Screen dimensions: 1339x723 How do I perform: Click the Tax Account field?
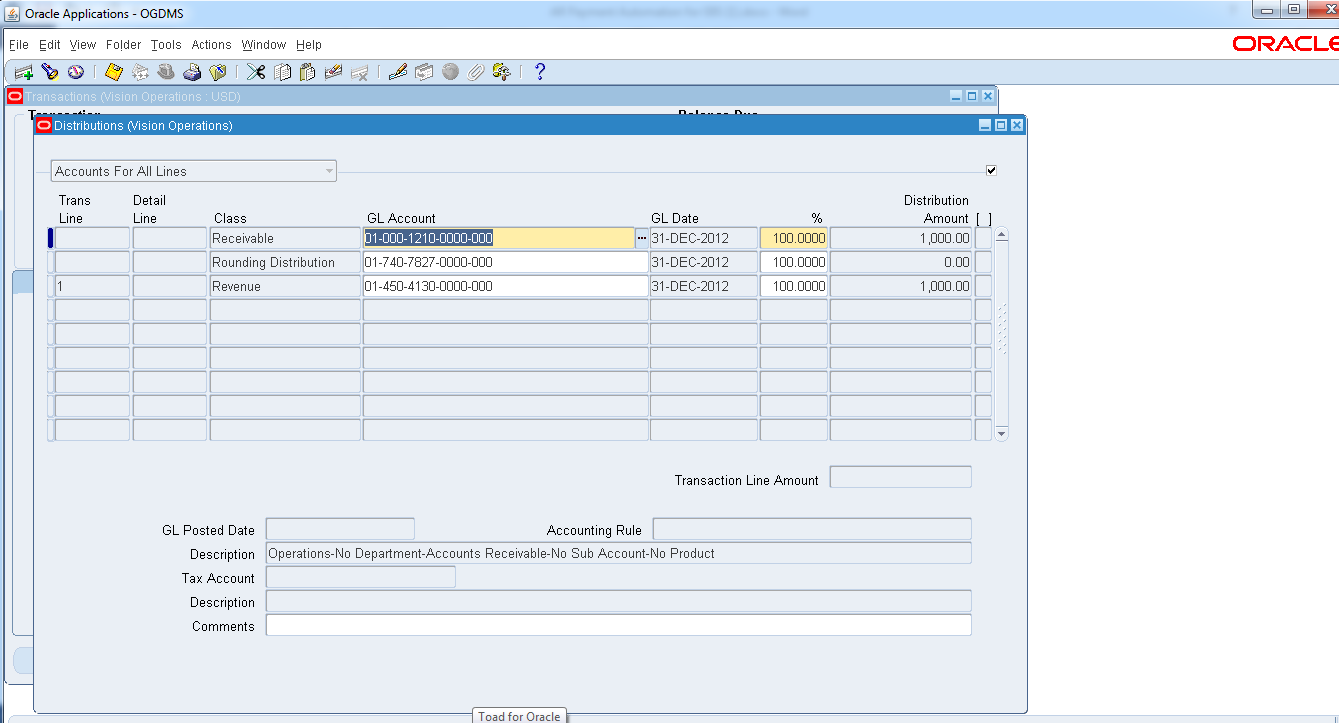pyautogui.click(x=361, y=577)
